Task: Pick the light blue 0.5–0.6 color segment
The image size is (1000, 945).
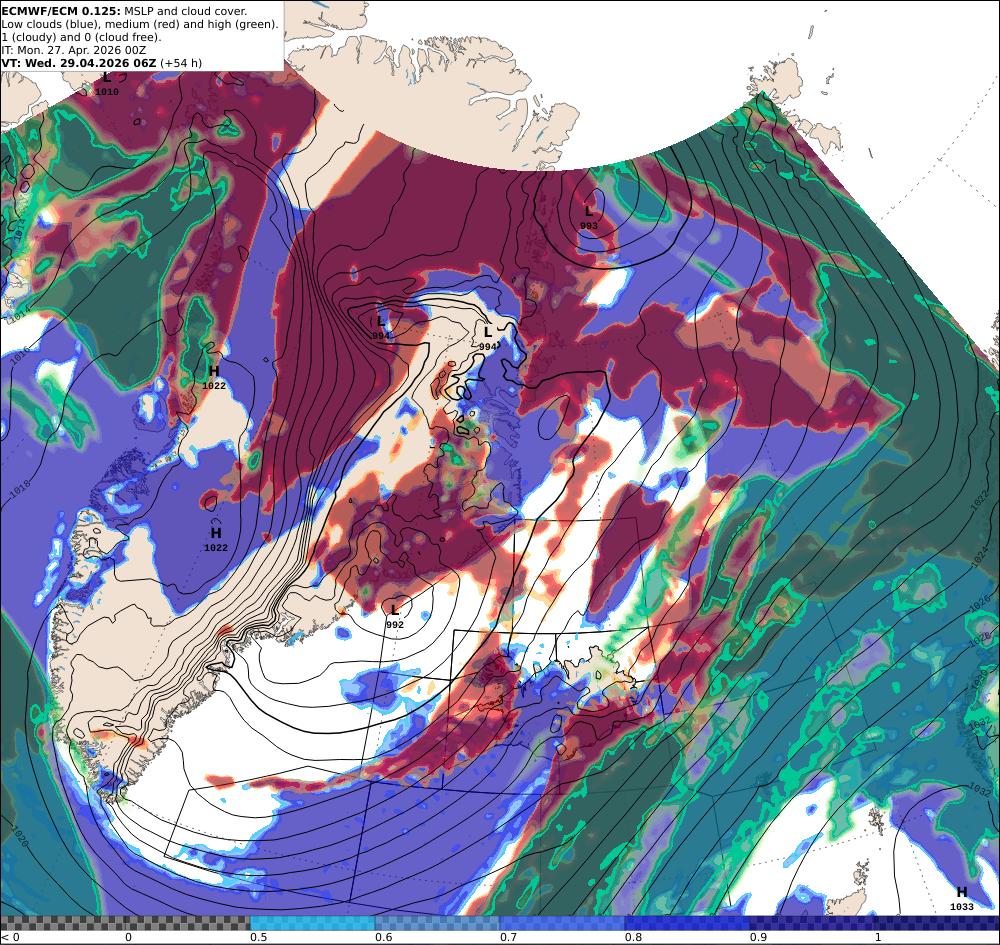Action: (312, 923)
